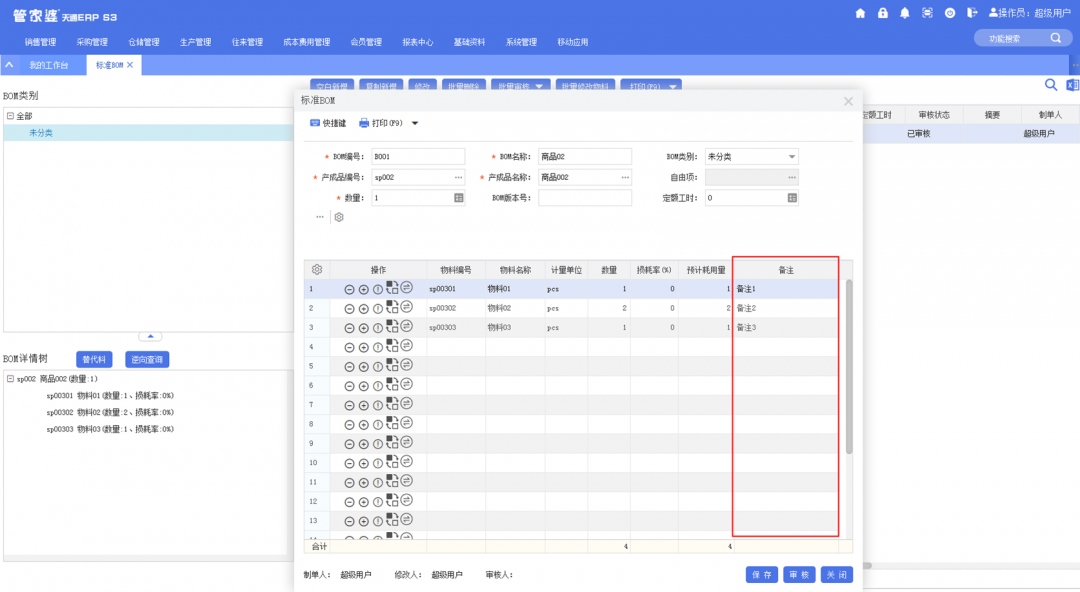This screenshot has width=1080, height=592.
Task: Select the 未分类 category tree item
Action: click(41, 132)
